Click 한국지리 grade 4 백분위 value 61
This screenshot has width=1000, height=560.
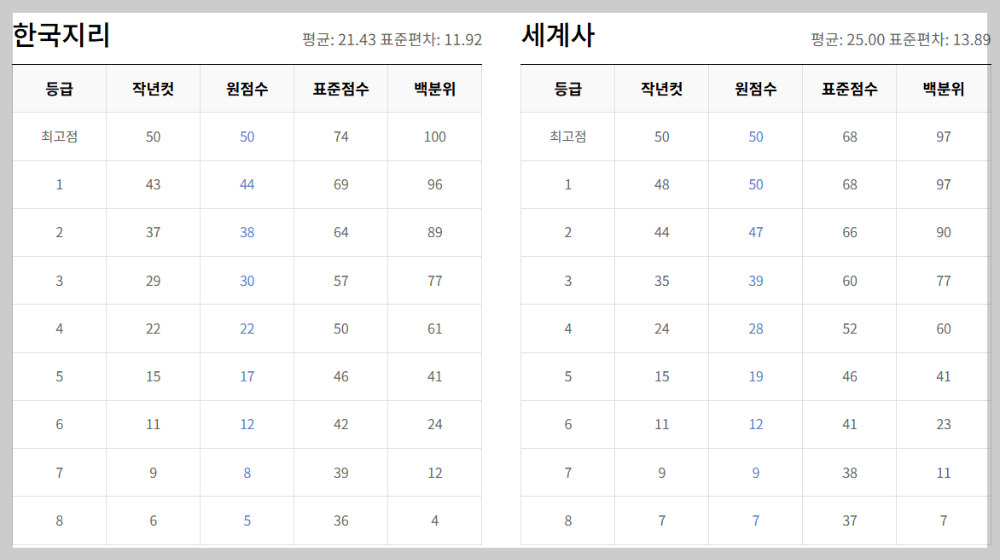(x=435, y=328)
